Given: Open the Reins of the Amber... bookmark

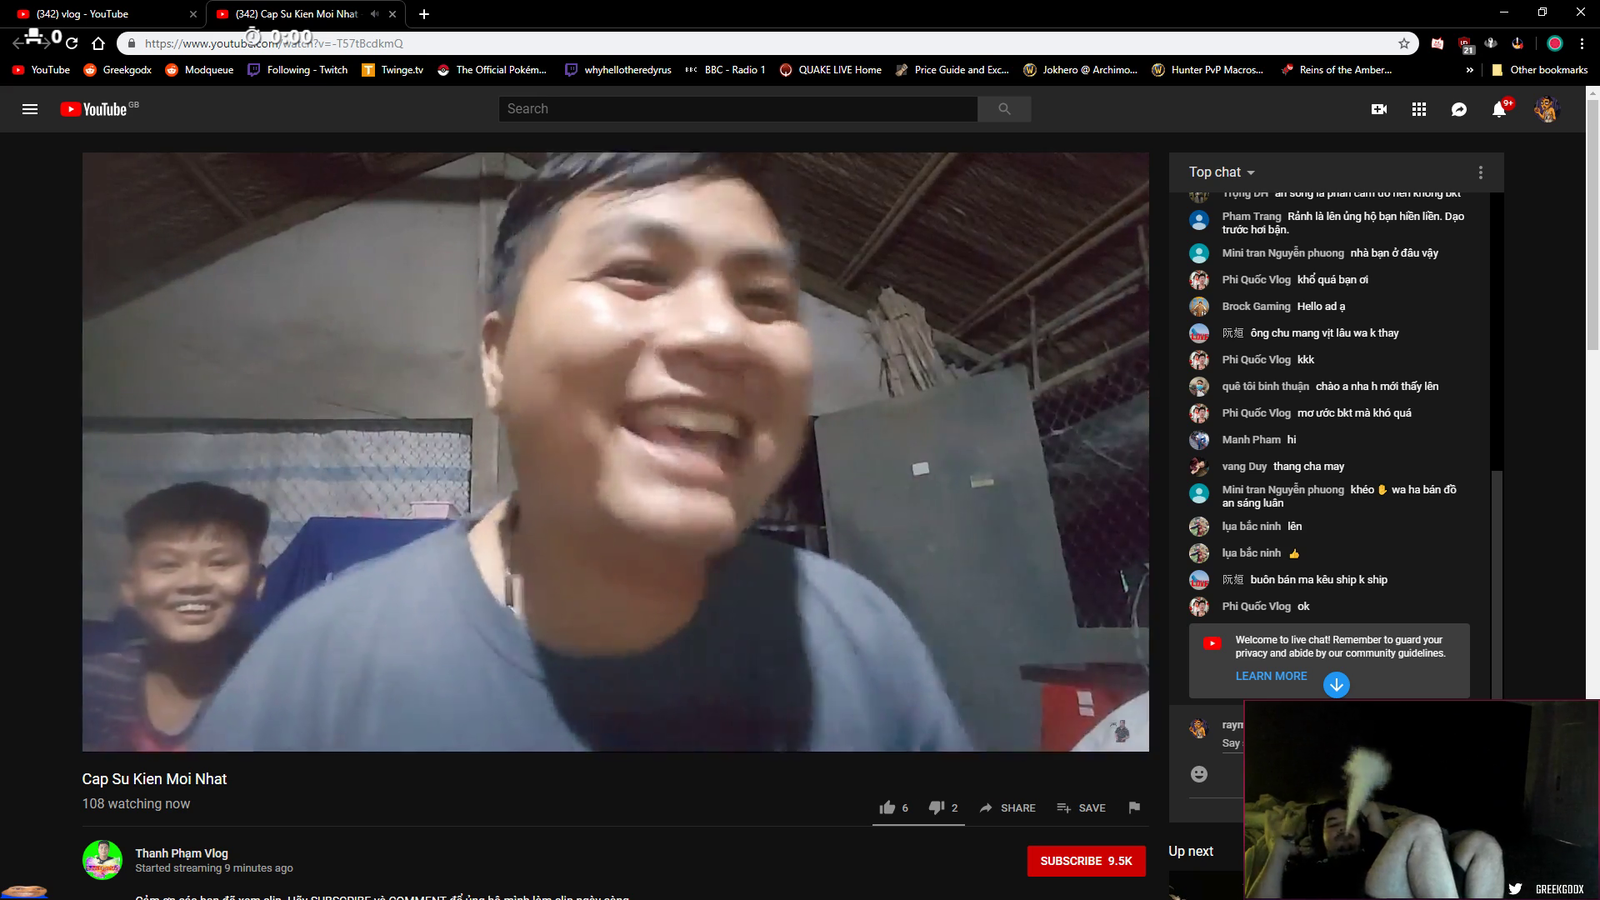Looking at the screenshot, I should [x=1334, y=70].
